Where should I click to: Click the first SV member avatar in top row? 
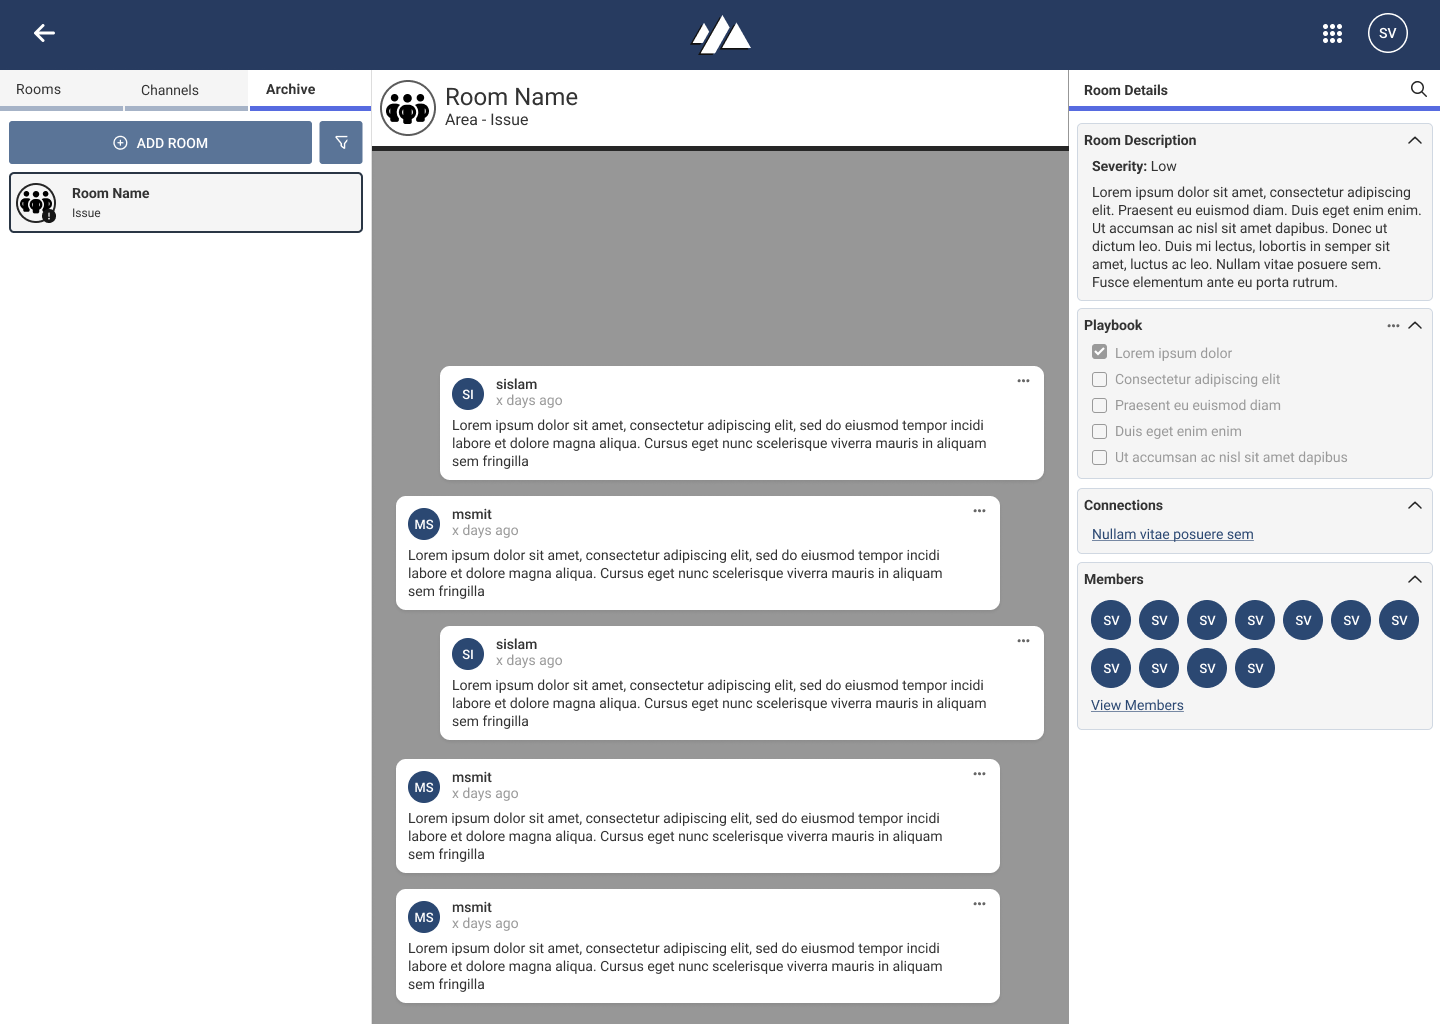point(1111,620)
